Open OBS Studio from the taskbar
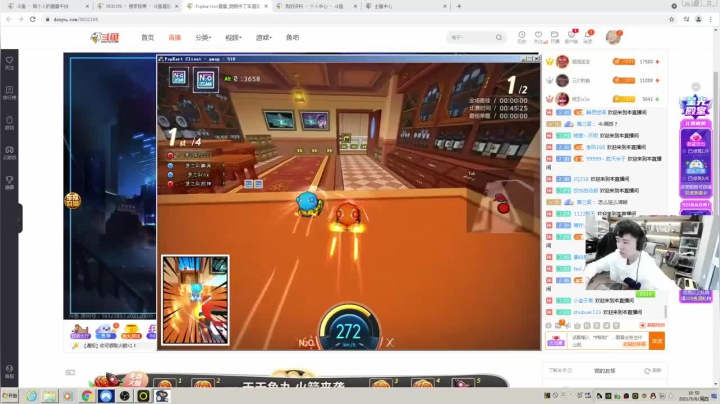The image size is (720, 404). 124,396
